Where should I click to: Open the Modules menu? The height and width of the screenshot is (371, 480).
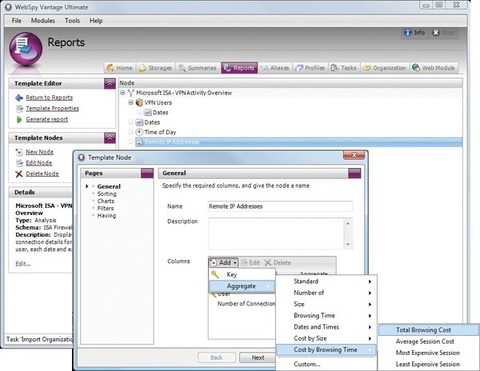(x=43, y=21)
